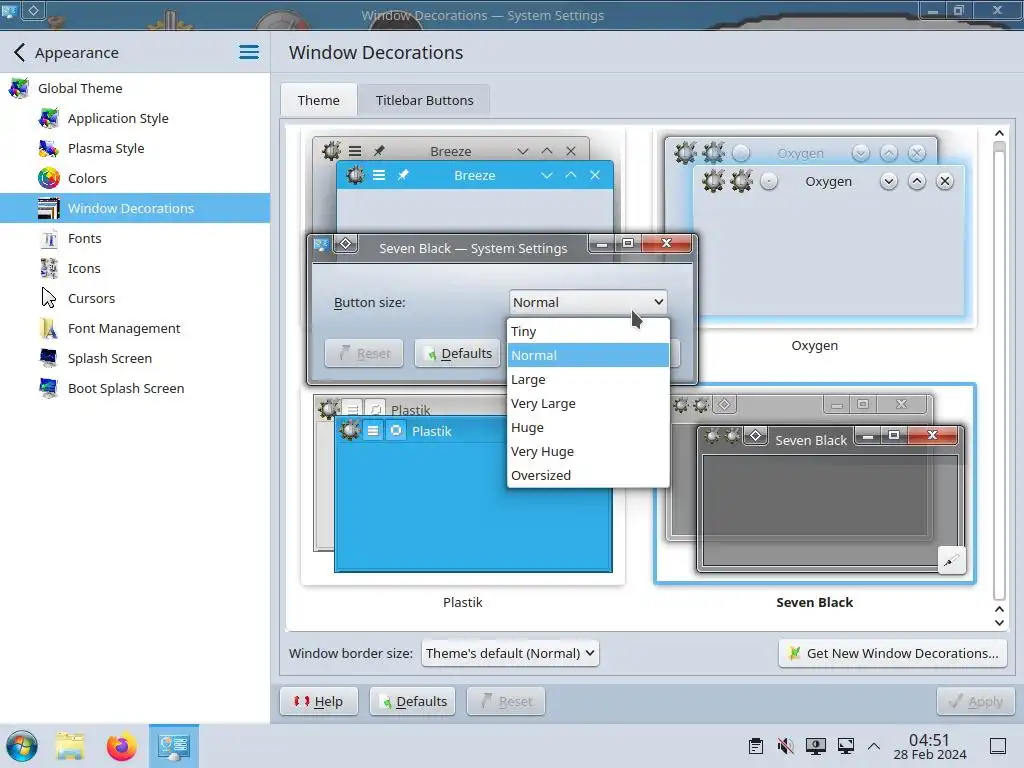Switch to the Theme tab
The height and width of the screenshot is (768, 1024).
click(x=319, y=101)
